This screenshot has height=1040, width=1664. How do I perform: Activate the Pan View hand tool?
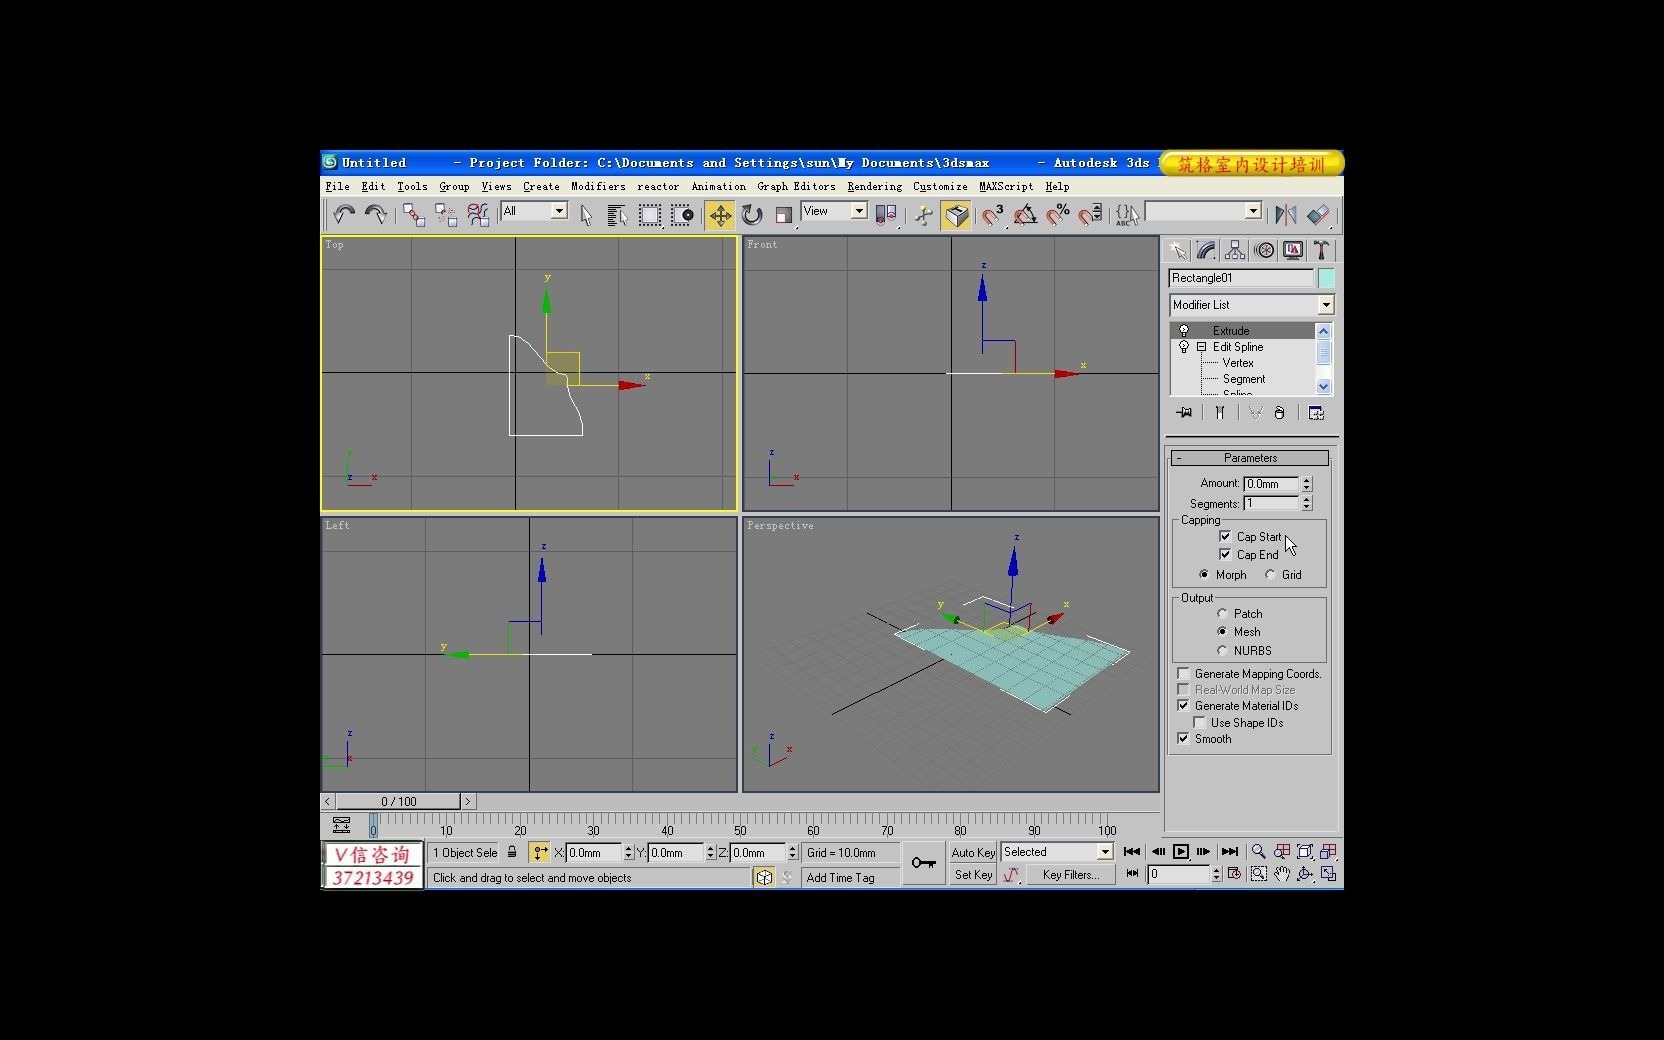[1283, 874]
